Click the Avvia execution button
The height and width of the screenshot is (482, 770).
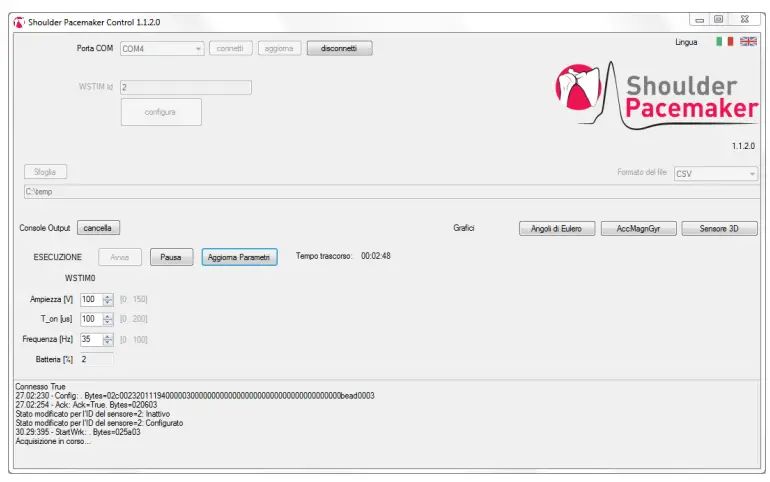[x=120, y=257]
